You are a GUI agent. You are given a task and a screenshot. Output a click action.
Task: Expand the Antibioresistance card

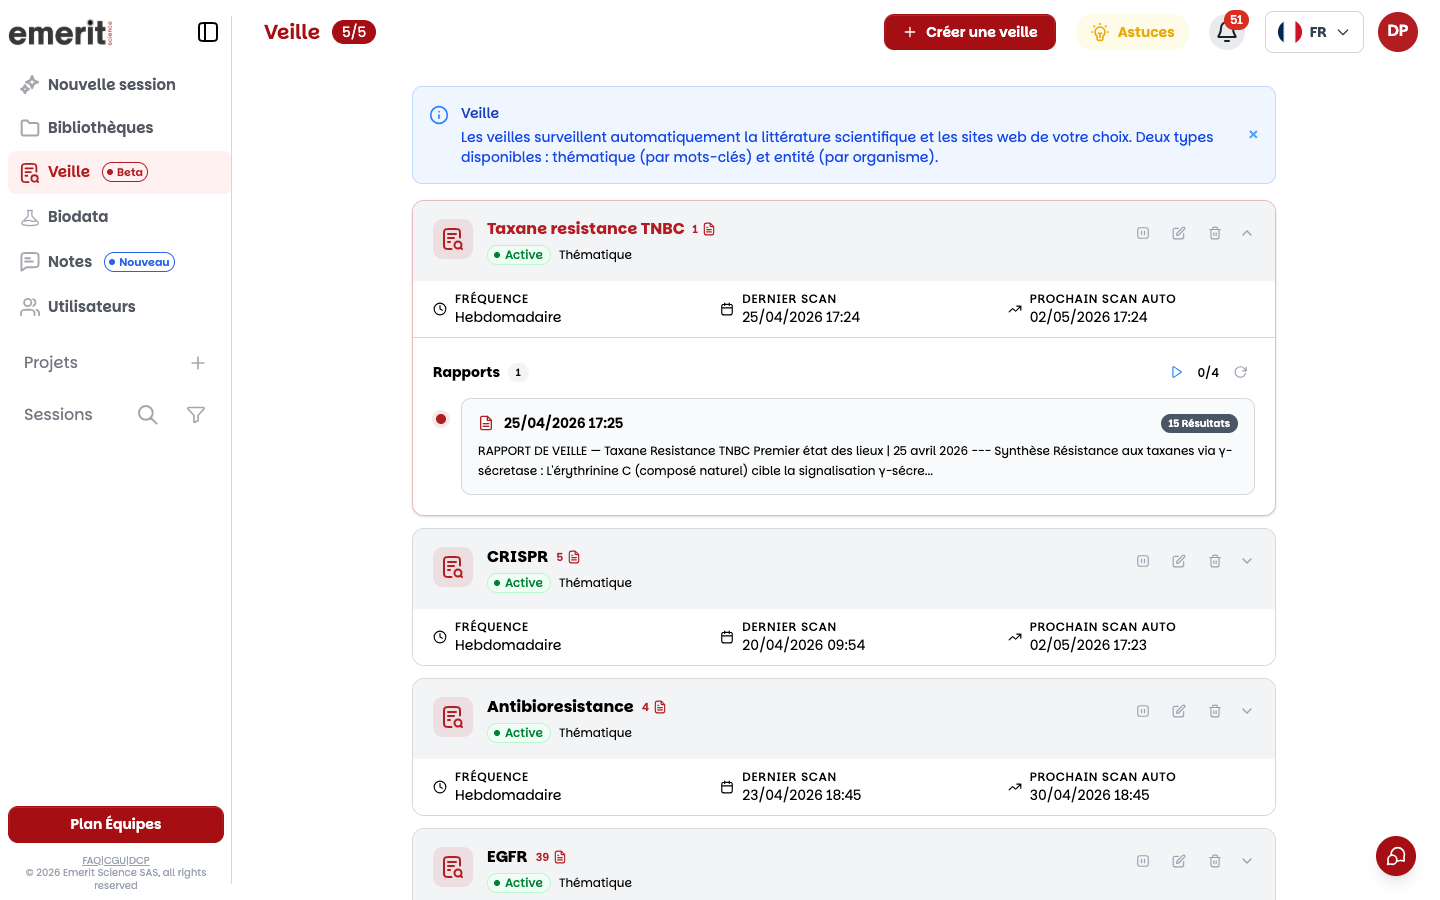point(1247,711)
